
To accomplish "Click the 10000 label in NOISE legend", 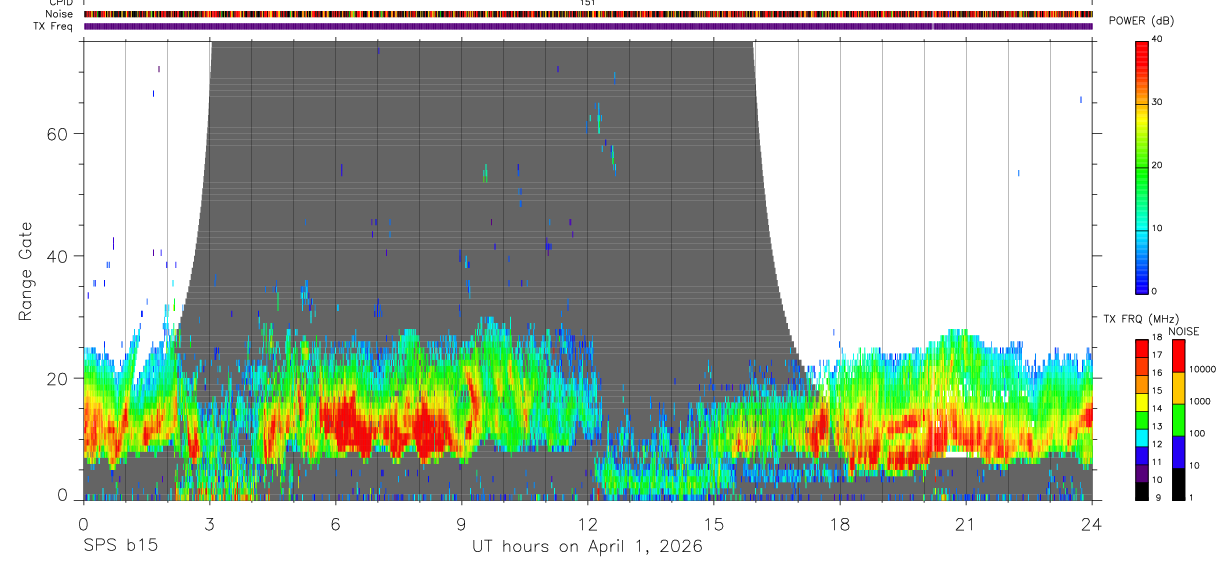I will pyautogui.click(x=1201, y=369).
